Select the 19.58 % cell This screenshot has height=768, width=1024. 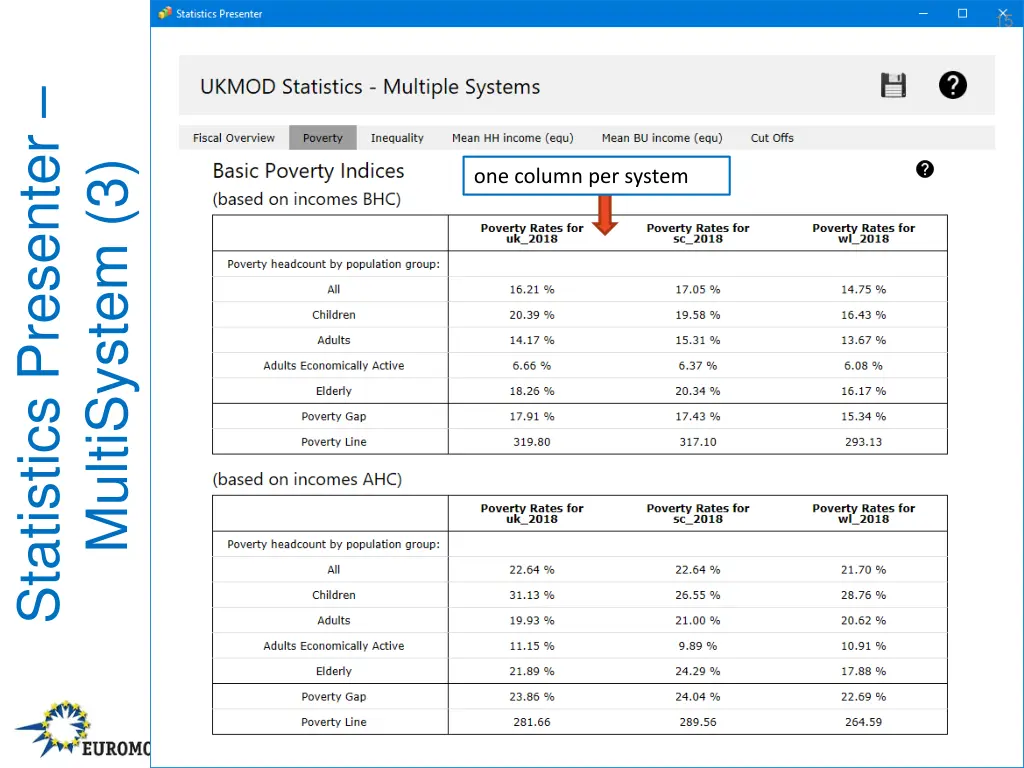pos(697,315)
